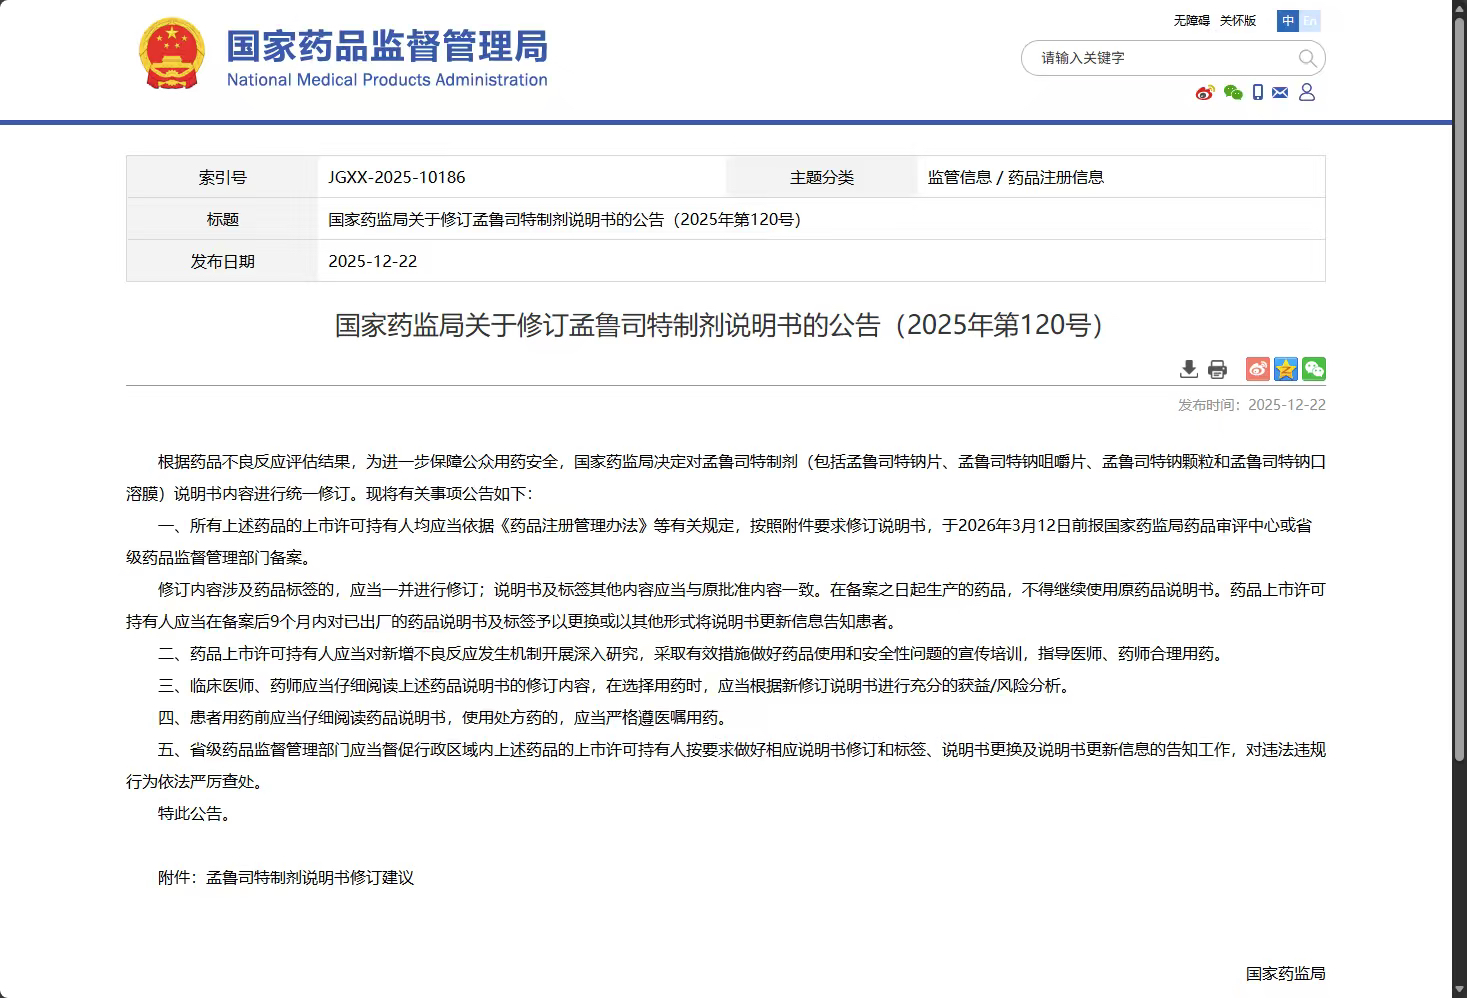The image size is (1467, 998).
Task: Switch language to 中 (Chinese)
Action: point(1288,21)
